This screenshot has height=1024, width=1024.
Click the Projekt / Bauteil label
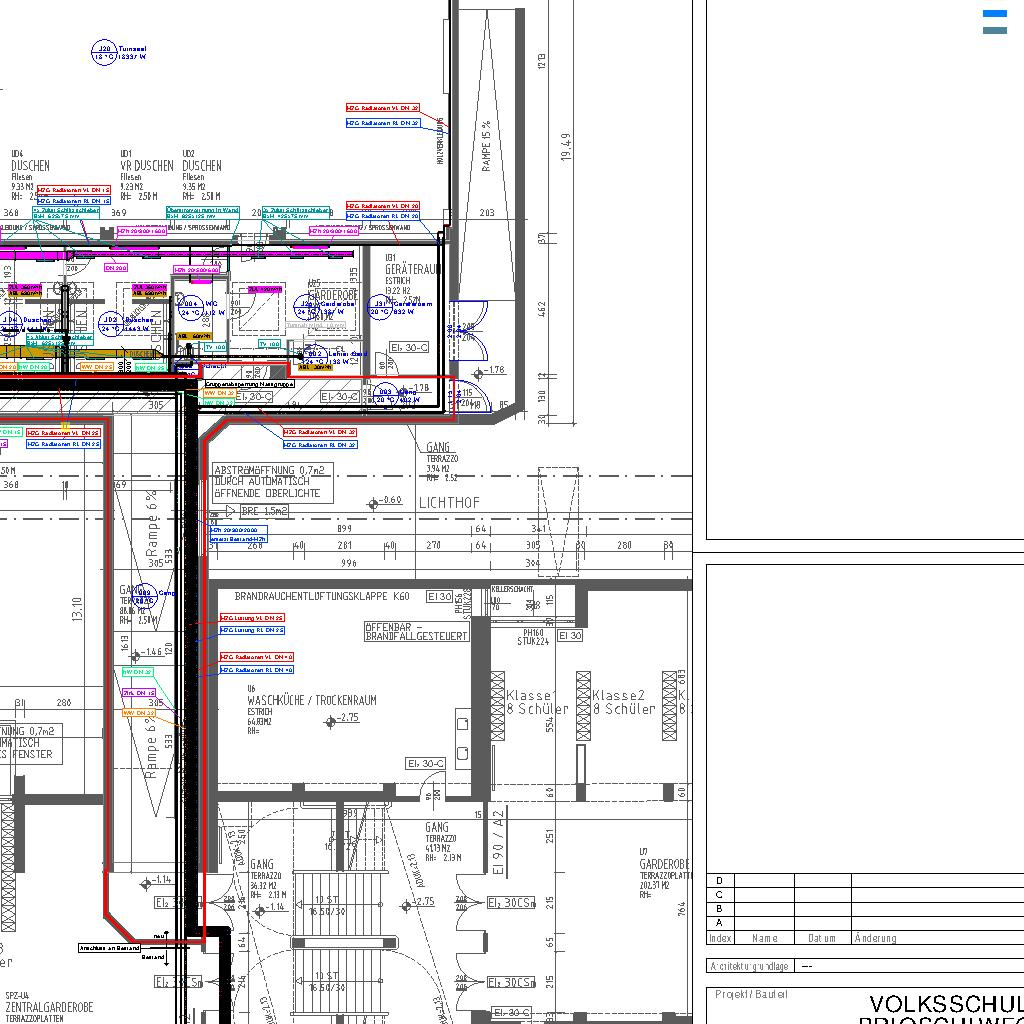click(751, 994)
